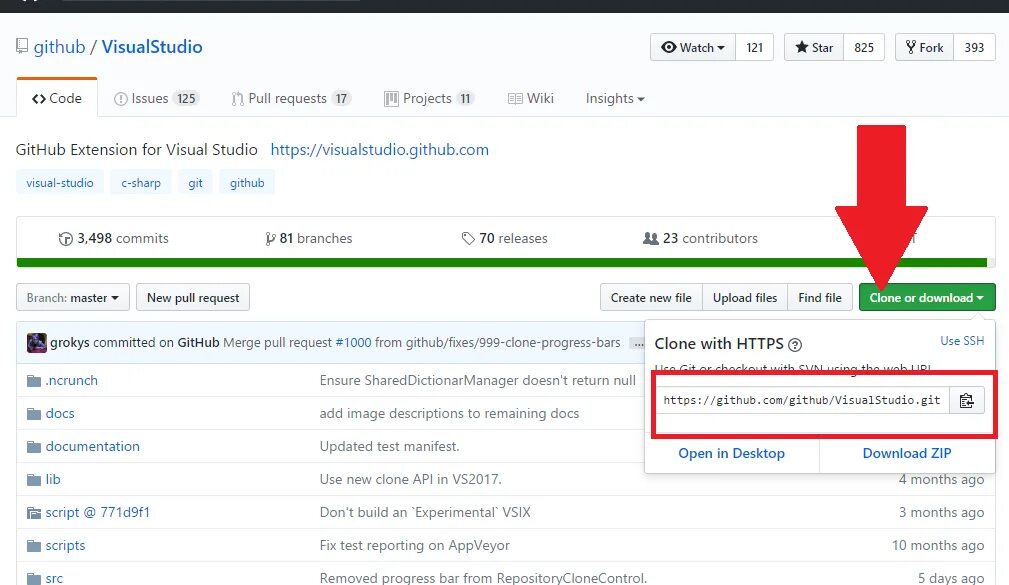Open commit 'Ensure SharedDictionarManager doesn't return null'
Screen dimensions: 1009x585
(x=477, y=380)
